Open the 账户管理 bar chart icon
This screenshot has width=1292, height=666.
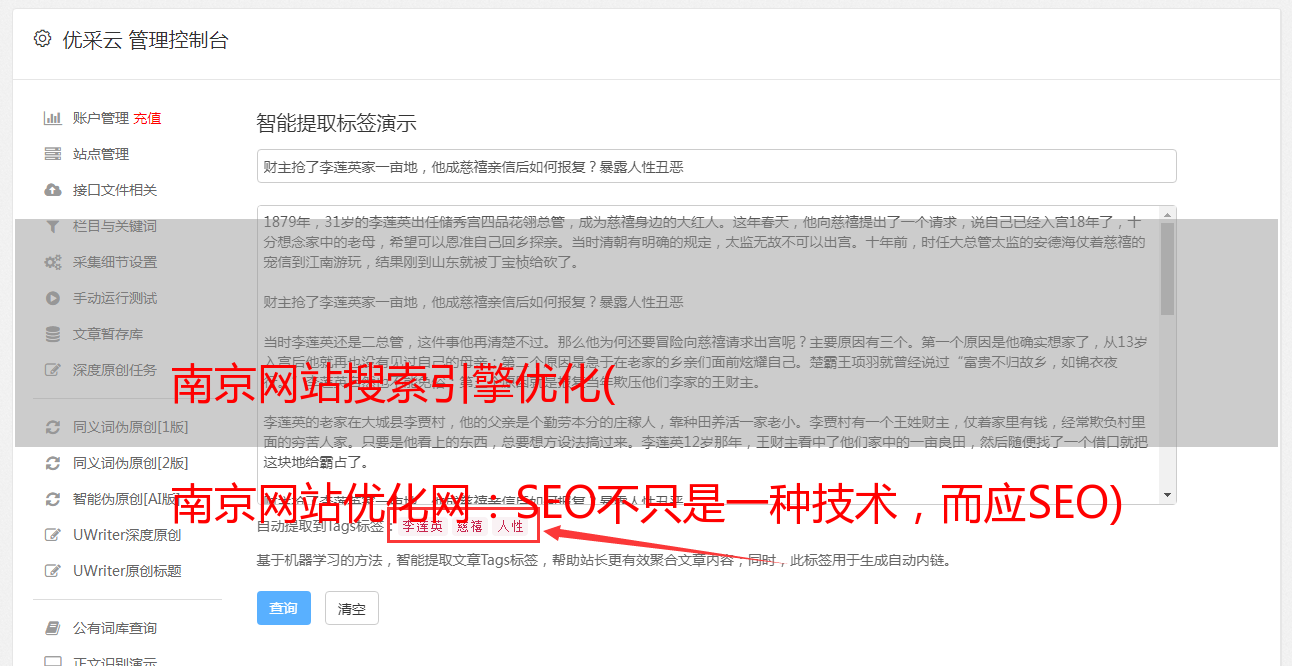point(53,118)
